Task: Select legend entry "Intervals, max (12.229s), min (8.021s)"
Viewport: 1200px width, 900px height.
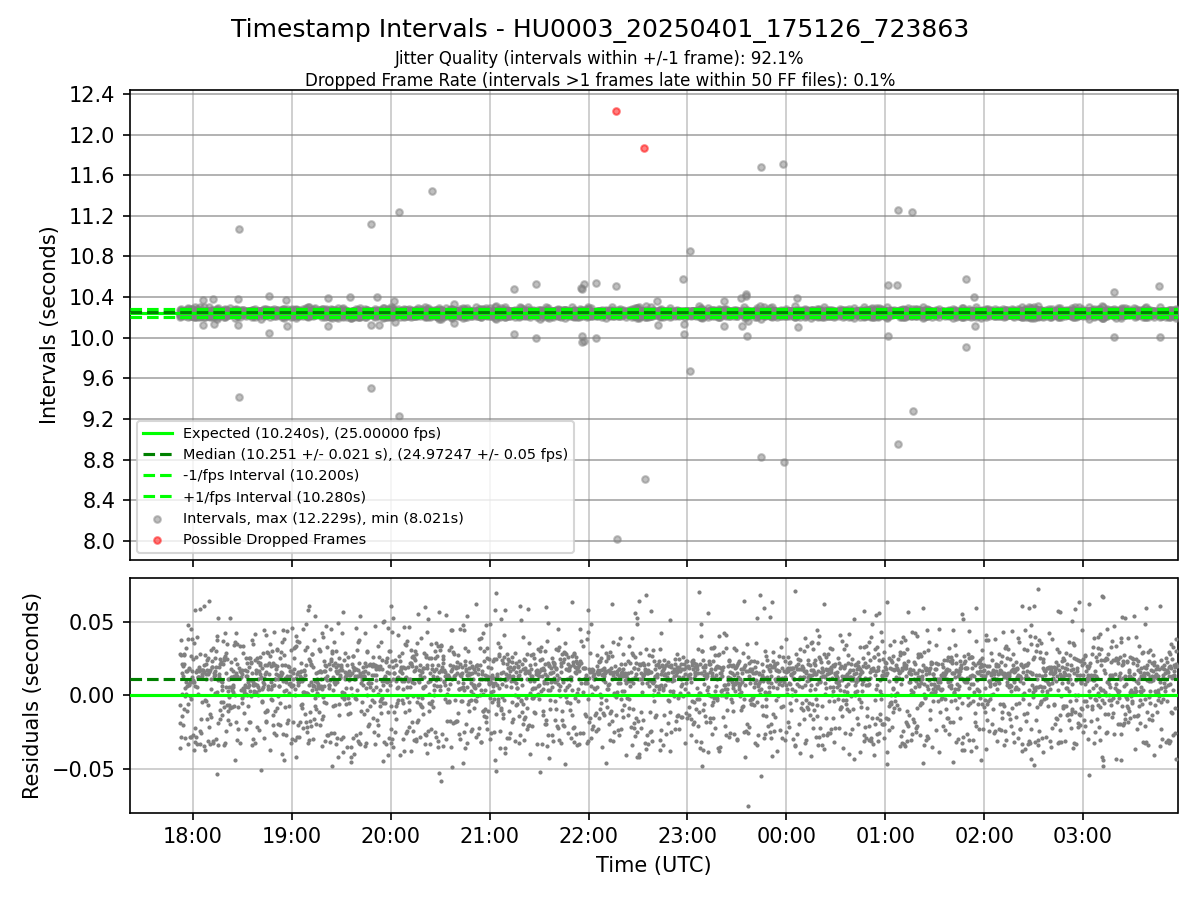Action: (x=323, y=518)
